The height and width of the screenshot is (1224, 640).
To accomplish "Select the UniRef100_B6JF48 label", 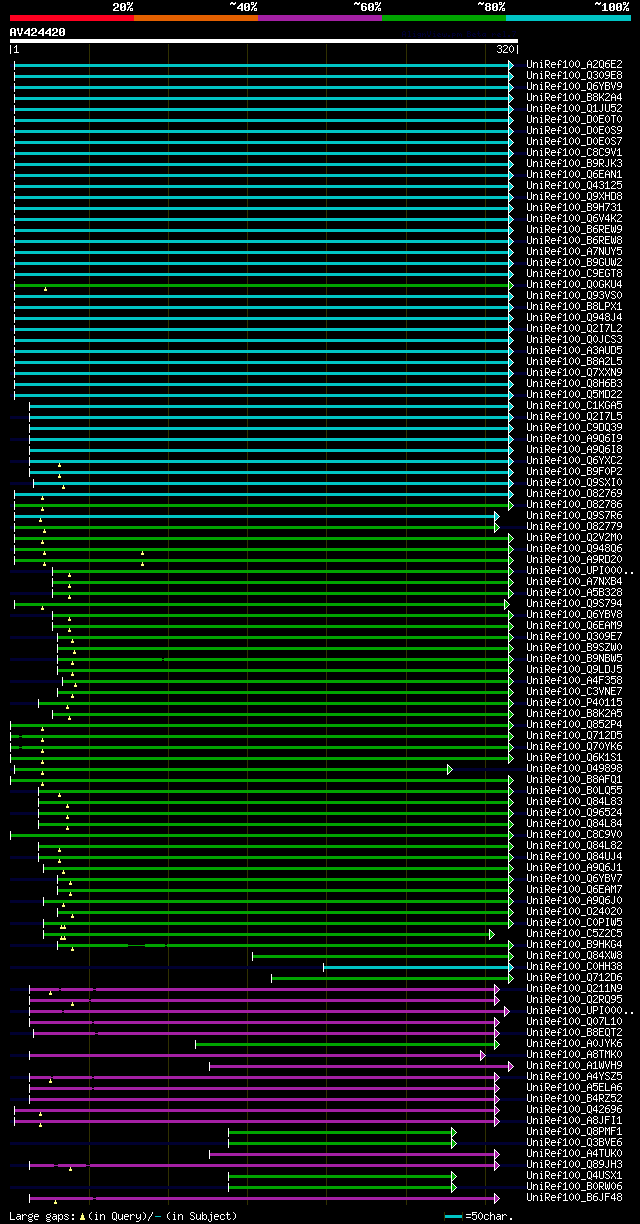I will (x=574, y=1197).
